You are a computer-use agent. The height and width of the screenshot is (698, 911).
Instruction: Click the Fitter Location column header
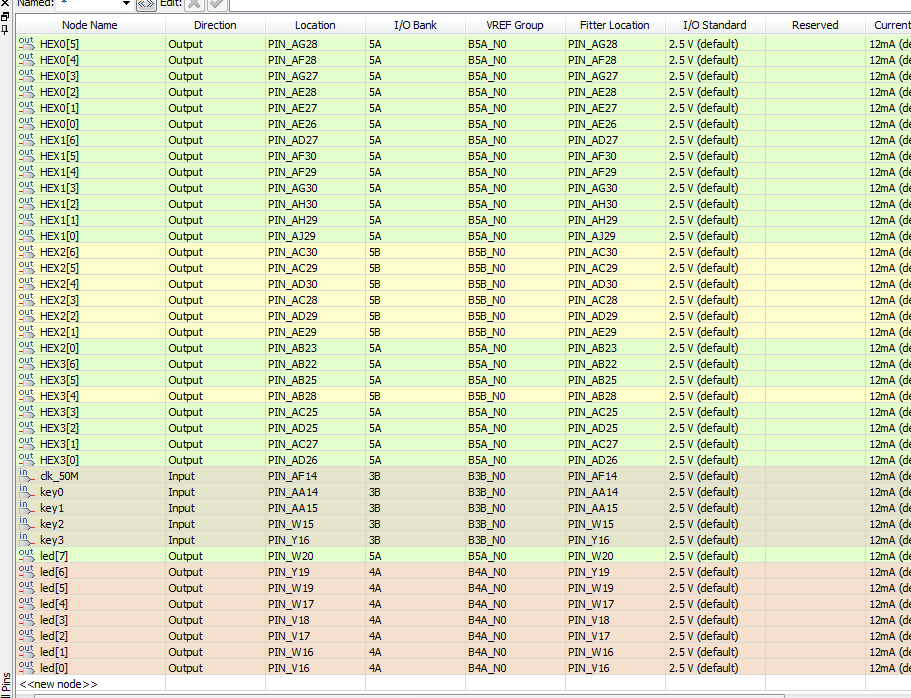[x=615, y=25]
